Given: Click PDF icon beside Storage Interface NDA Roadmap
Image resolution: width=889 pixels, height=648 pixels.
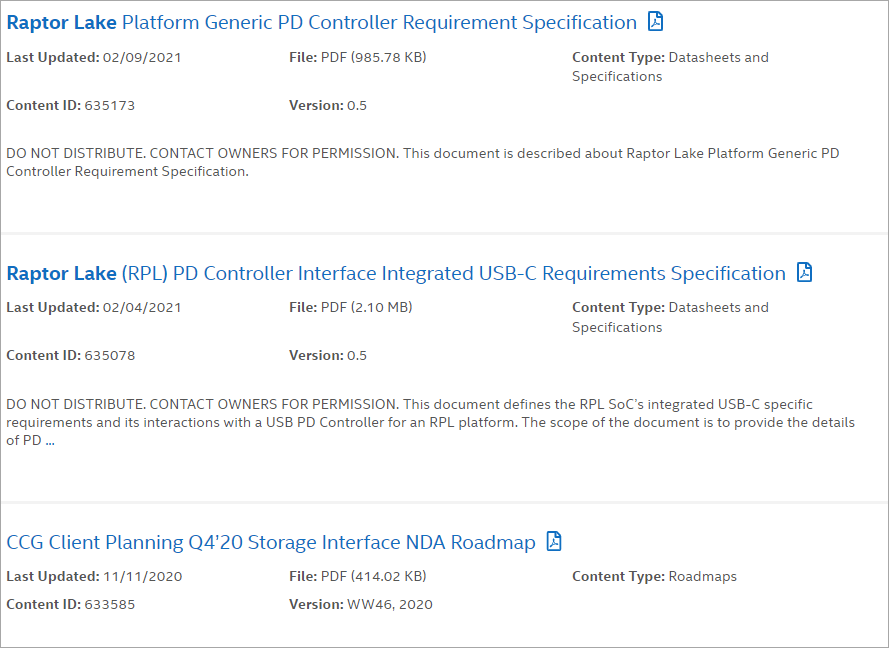Looking at the screenshot, I should coord(554,541).
